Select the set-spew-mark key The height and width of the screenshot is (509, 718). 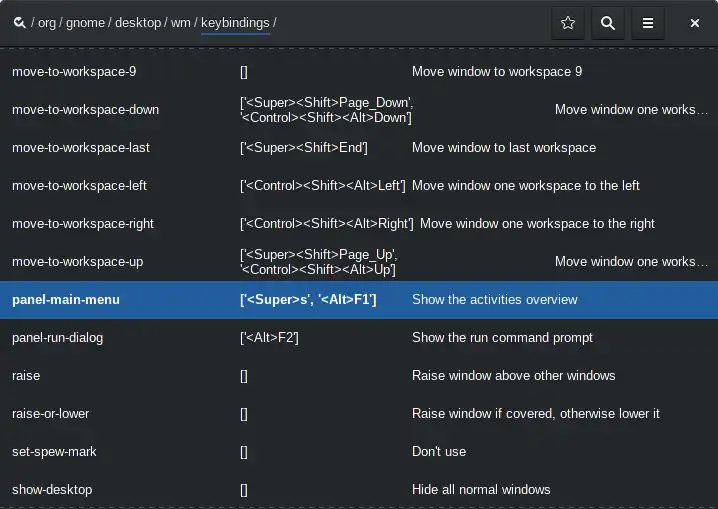pyautogui.click(x=359, y=452)
